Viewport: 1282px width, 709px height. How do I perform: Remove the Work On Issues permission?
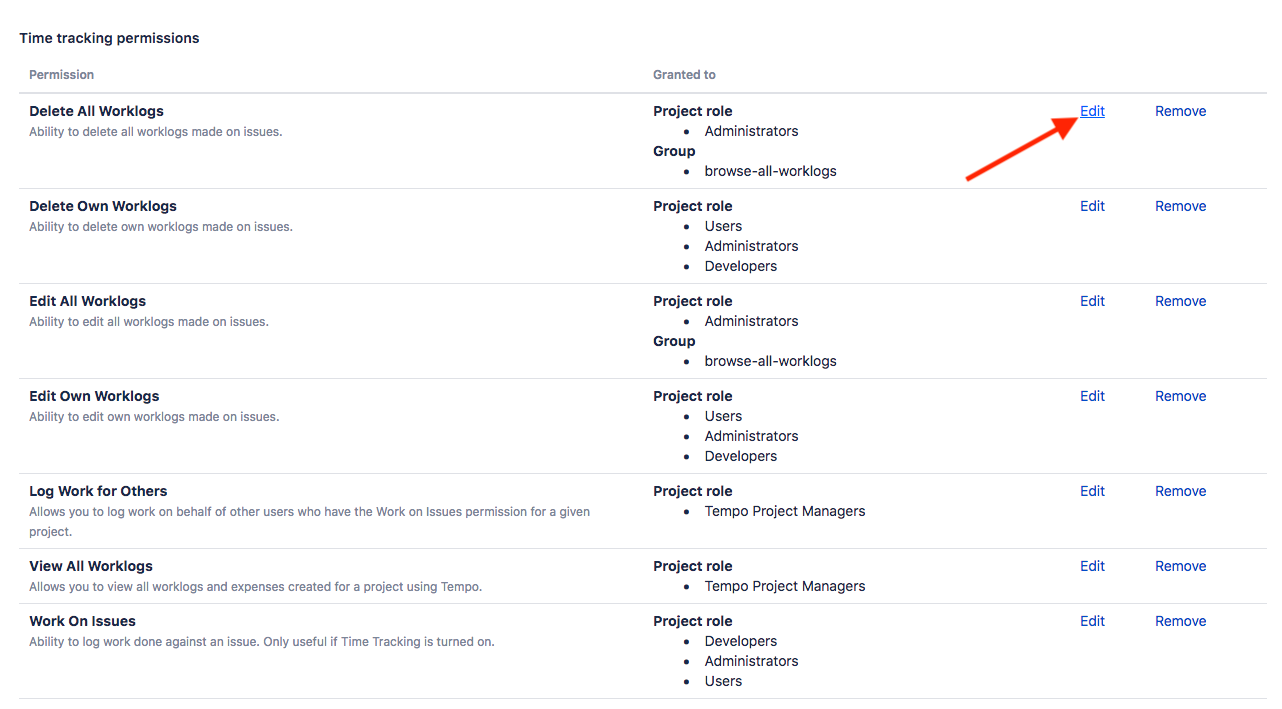1180,621
